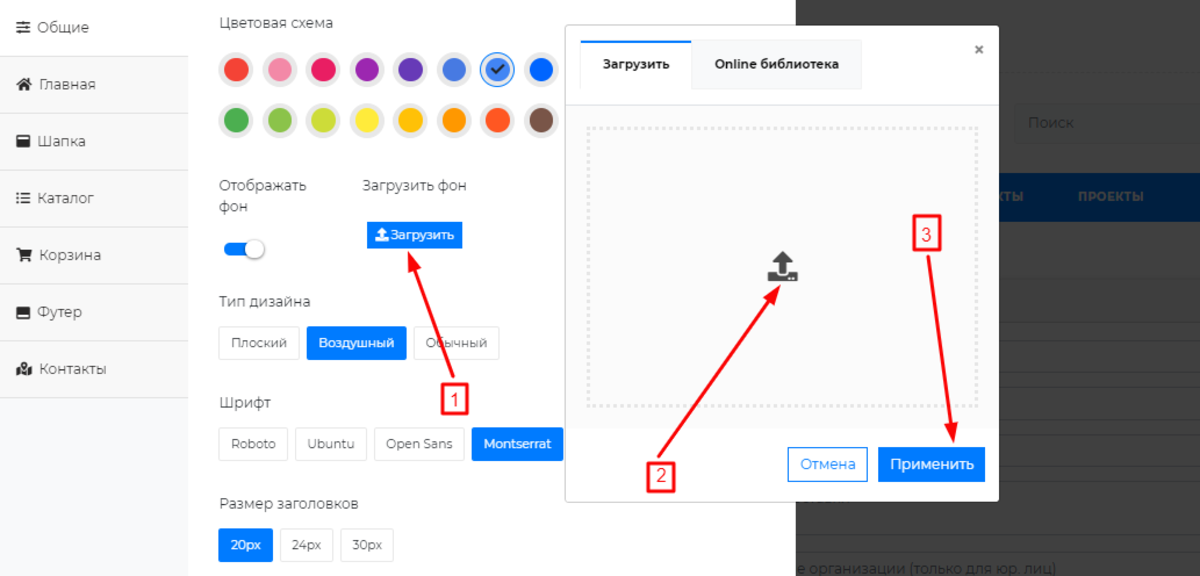Open the Загрузить tab in dialog

[635, 64]
